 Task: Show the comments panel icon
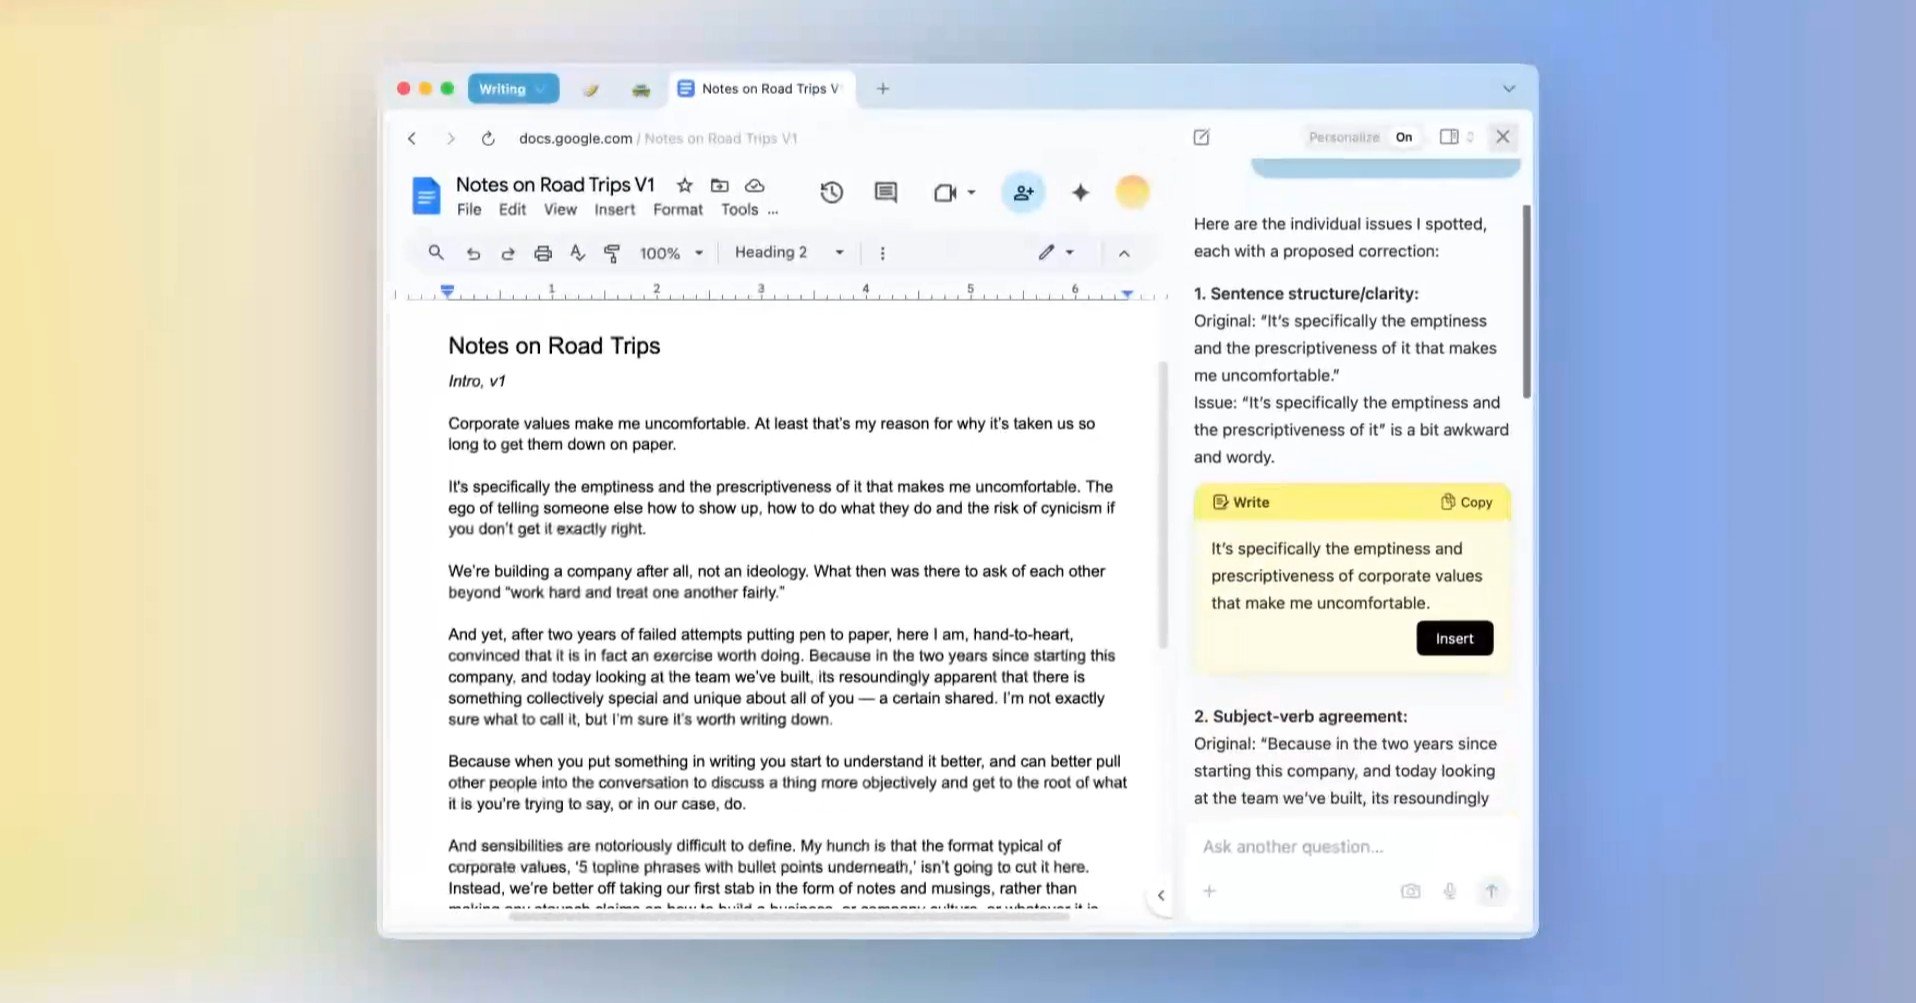tap(885, 192)
